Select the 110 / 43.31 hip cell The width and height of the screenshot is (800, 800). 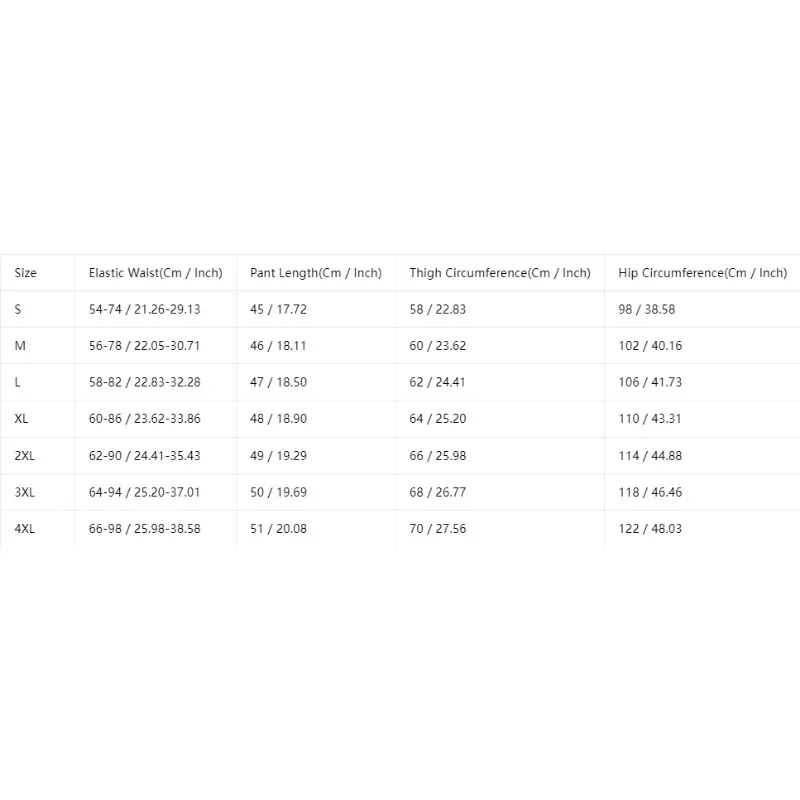[649, 419]
